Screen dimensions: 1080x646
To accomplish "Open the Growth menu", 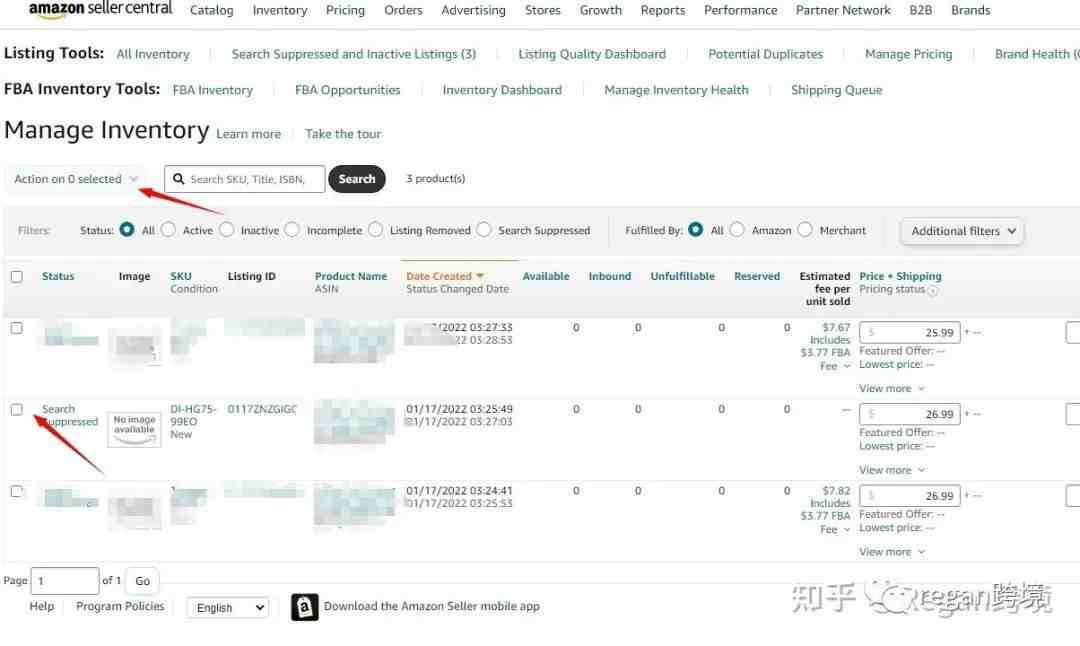I will point(601,10).
